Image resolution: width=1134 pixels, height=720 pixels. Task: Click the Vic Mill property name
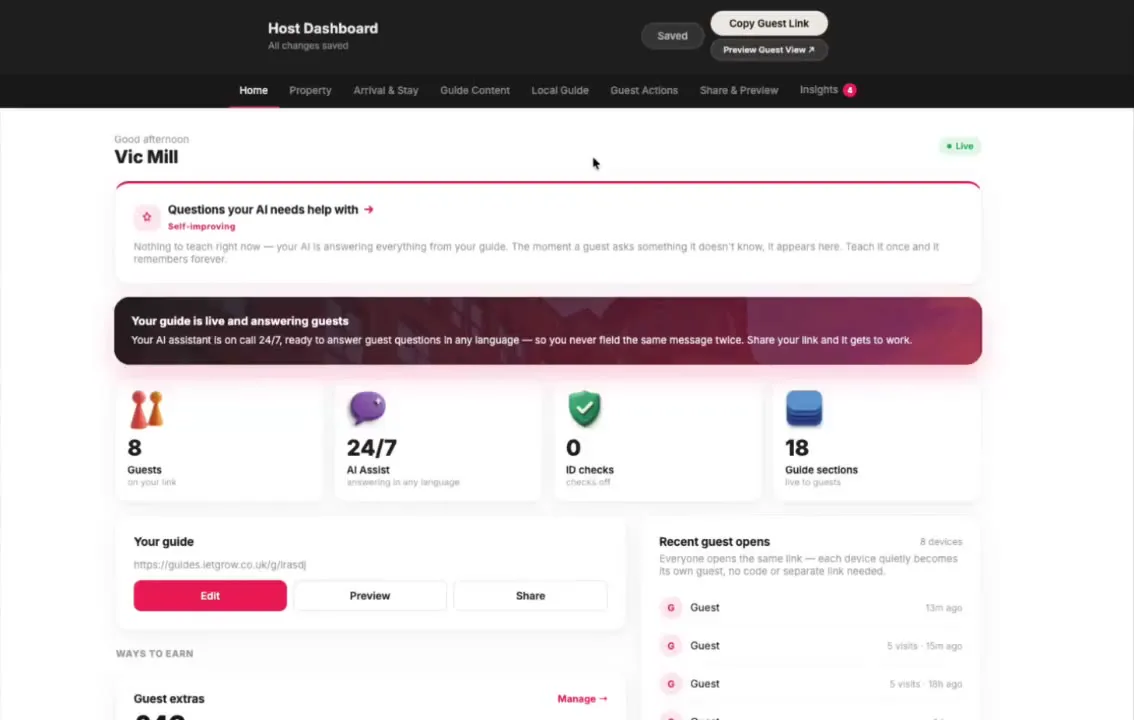(x=146, y=157)
